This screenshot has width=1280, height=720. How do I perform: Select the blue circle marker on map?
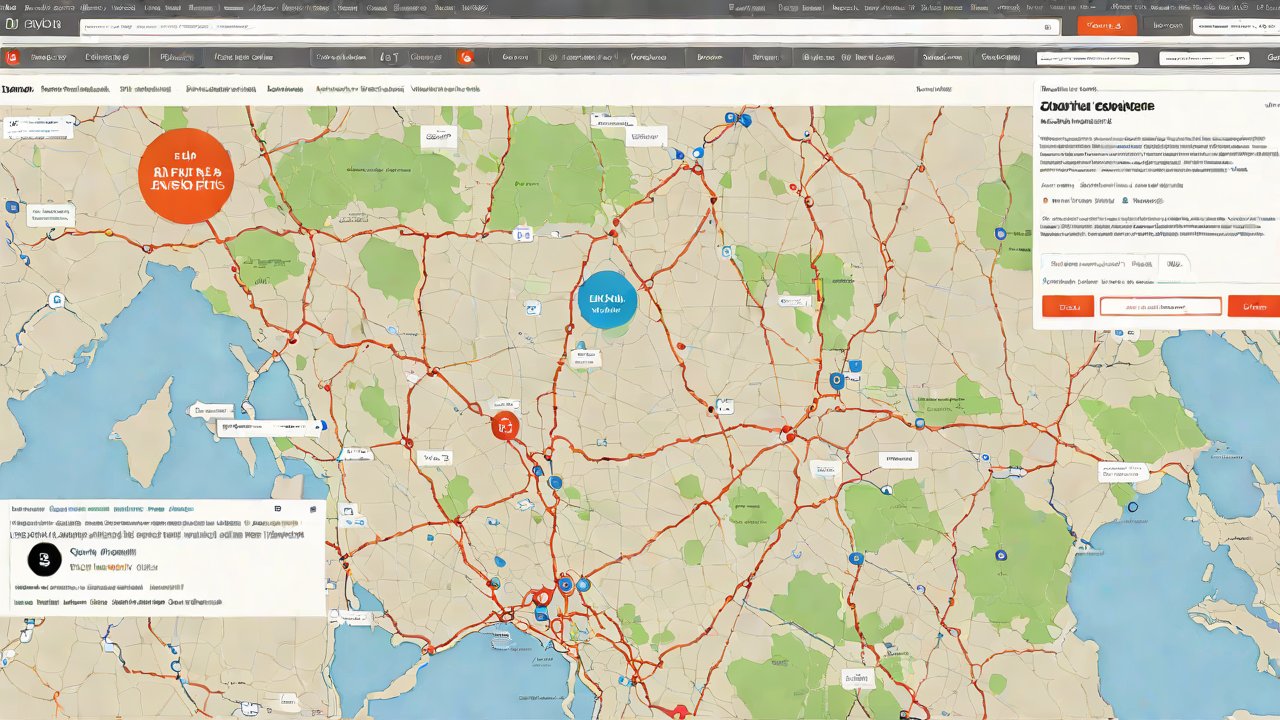(607, 299)
